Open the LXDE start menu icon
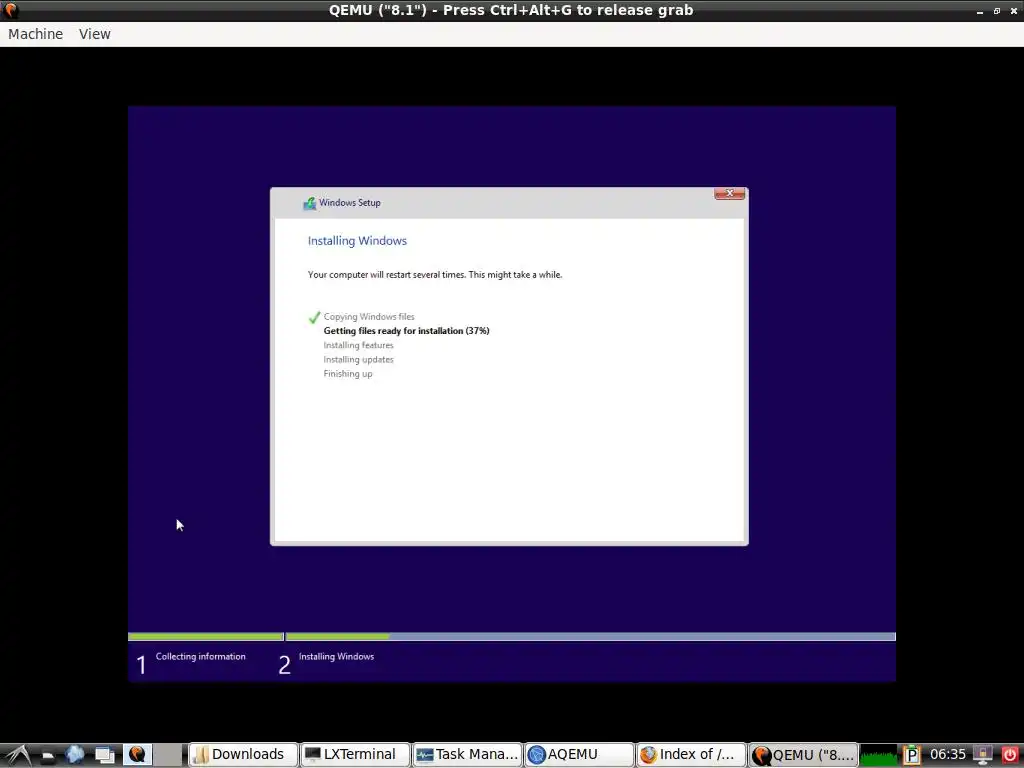This screenshot has width=1024, height=768. click(x=17, y=755)
